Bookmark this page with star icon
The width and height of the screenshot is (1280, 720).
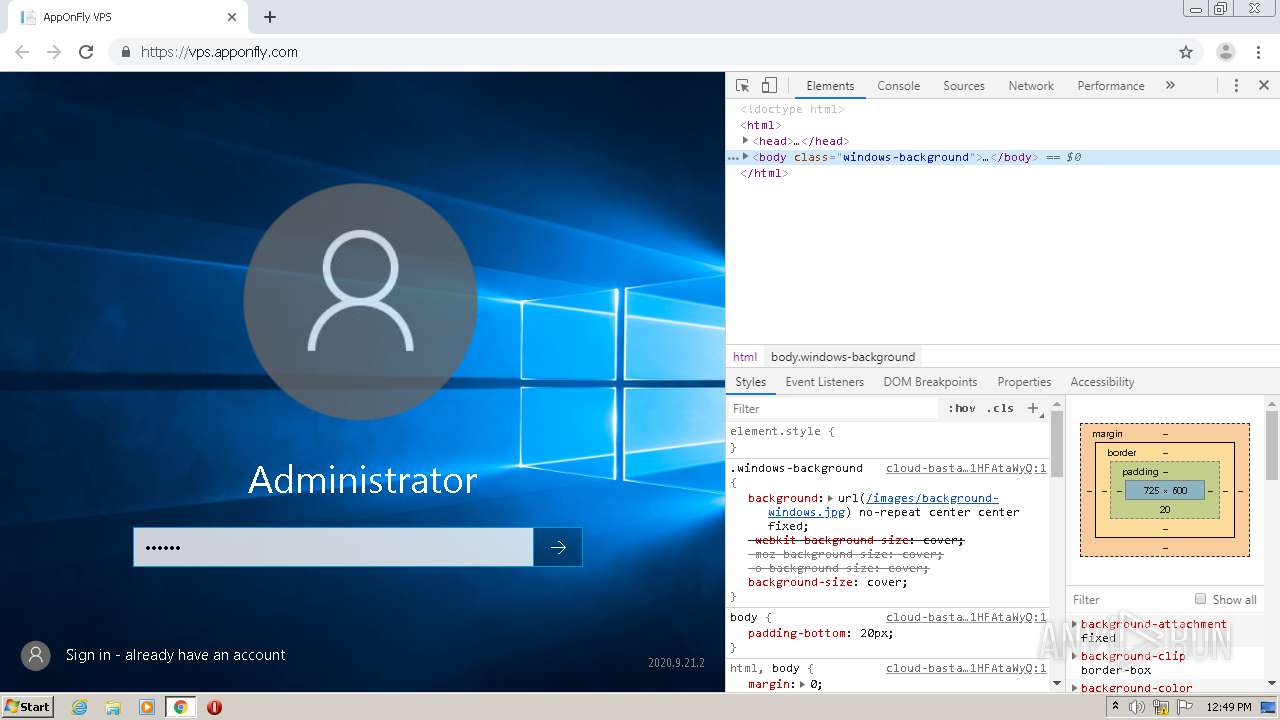click(x=1186, y=52)
